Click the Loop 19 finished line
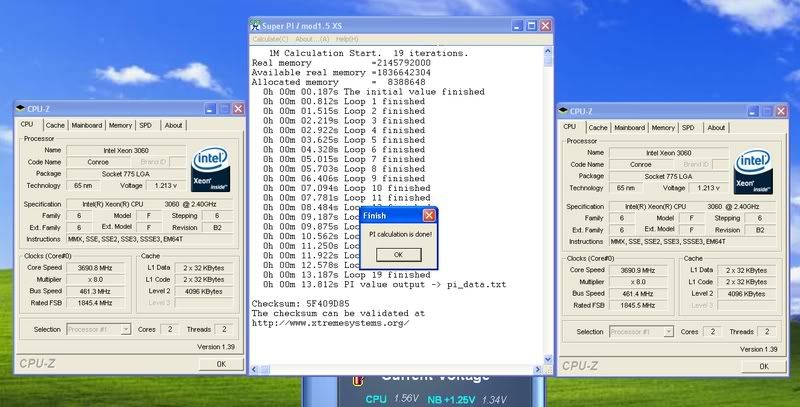This screenshot has height=407, width=800. click(346, 275)
